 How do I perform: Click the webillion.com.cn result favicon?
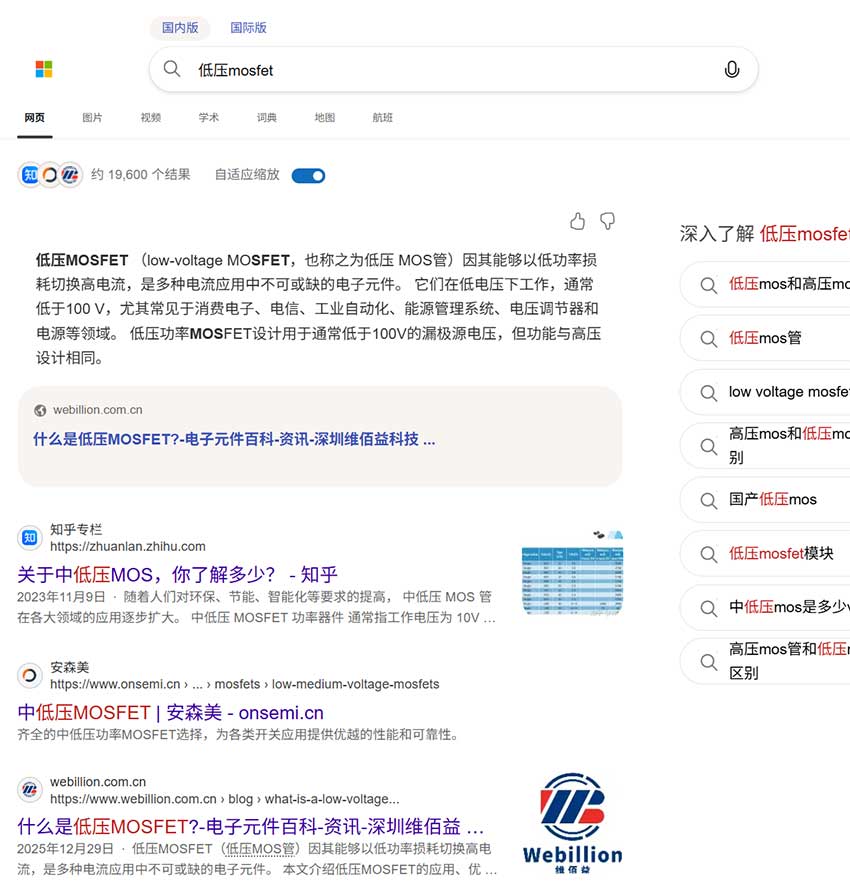(x=29, y=790)
